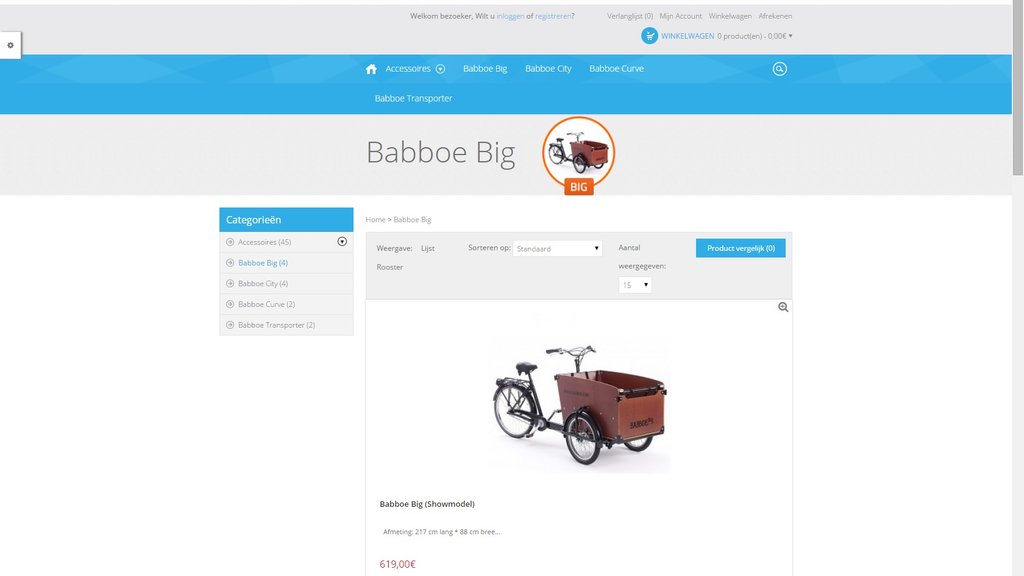Expand Accessoires category in sidebar
Screen dimensions: 1024x576
(342, 242)
